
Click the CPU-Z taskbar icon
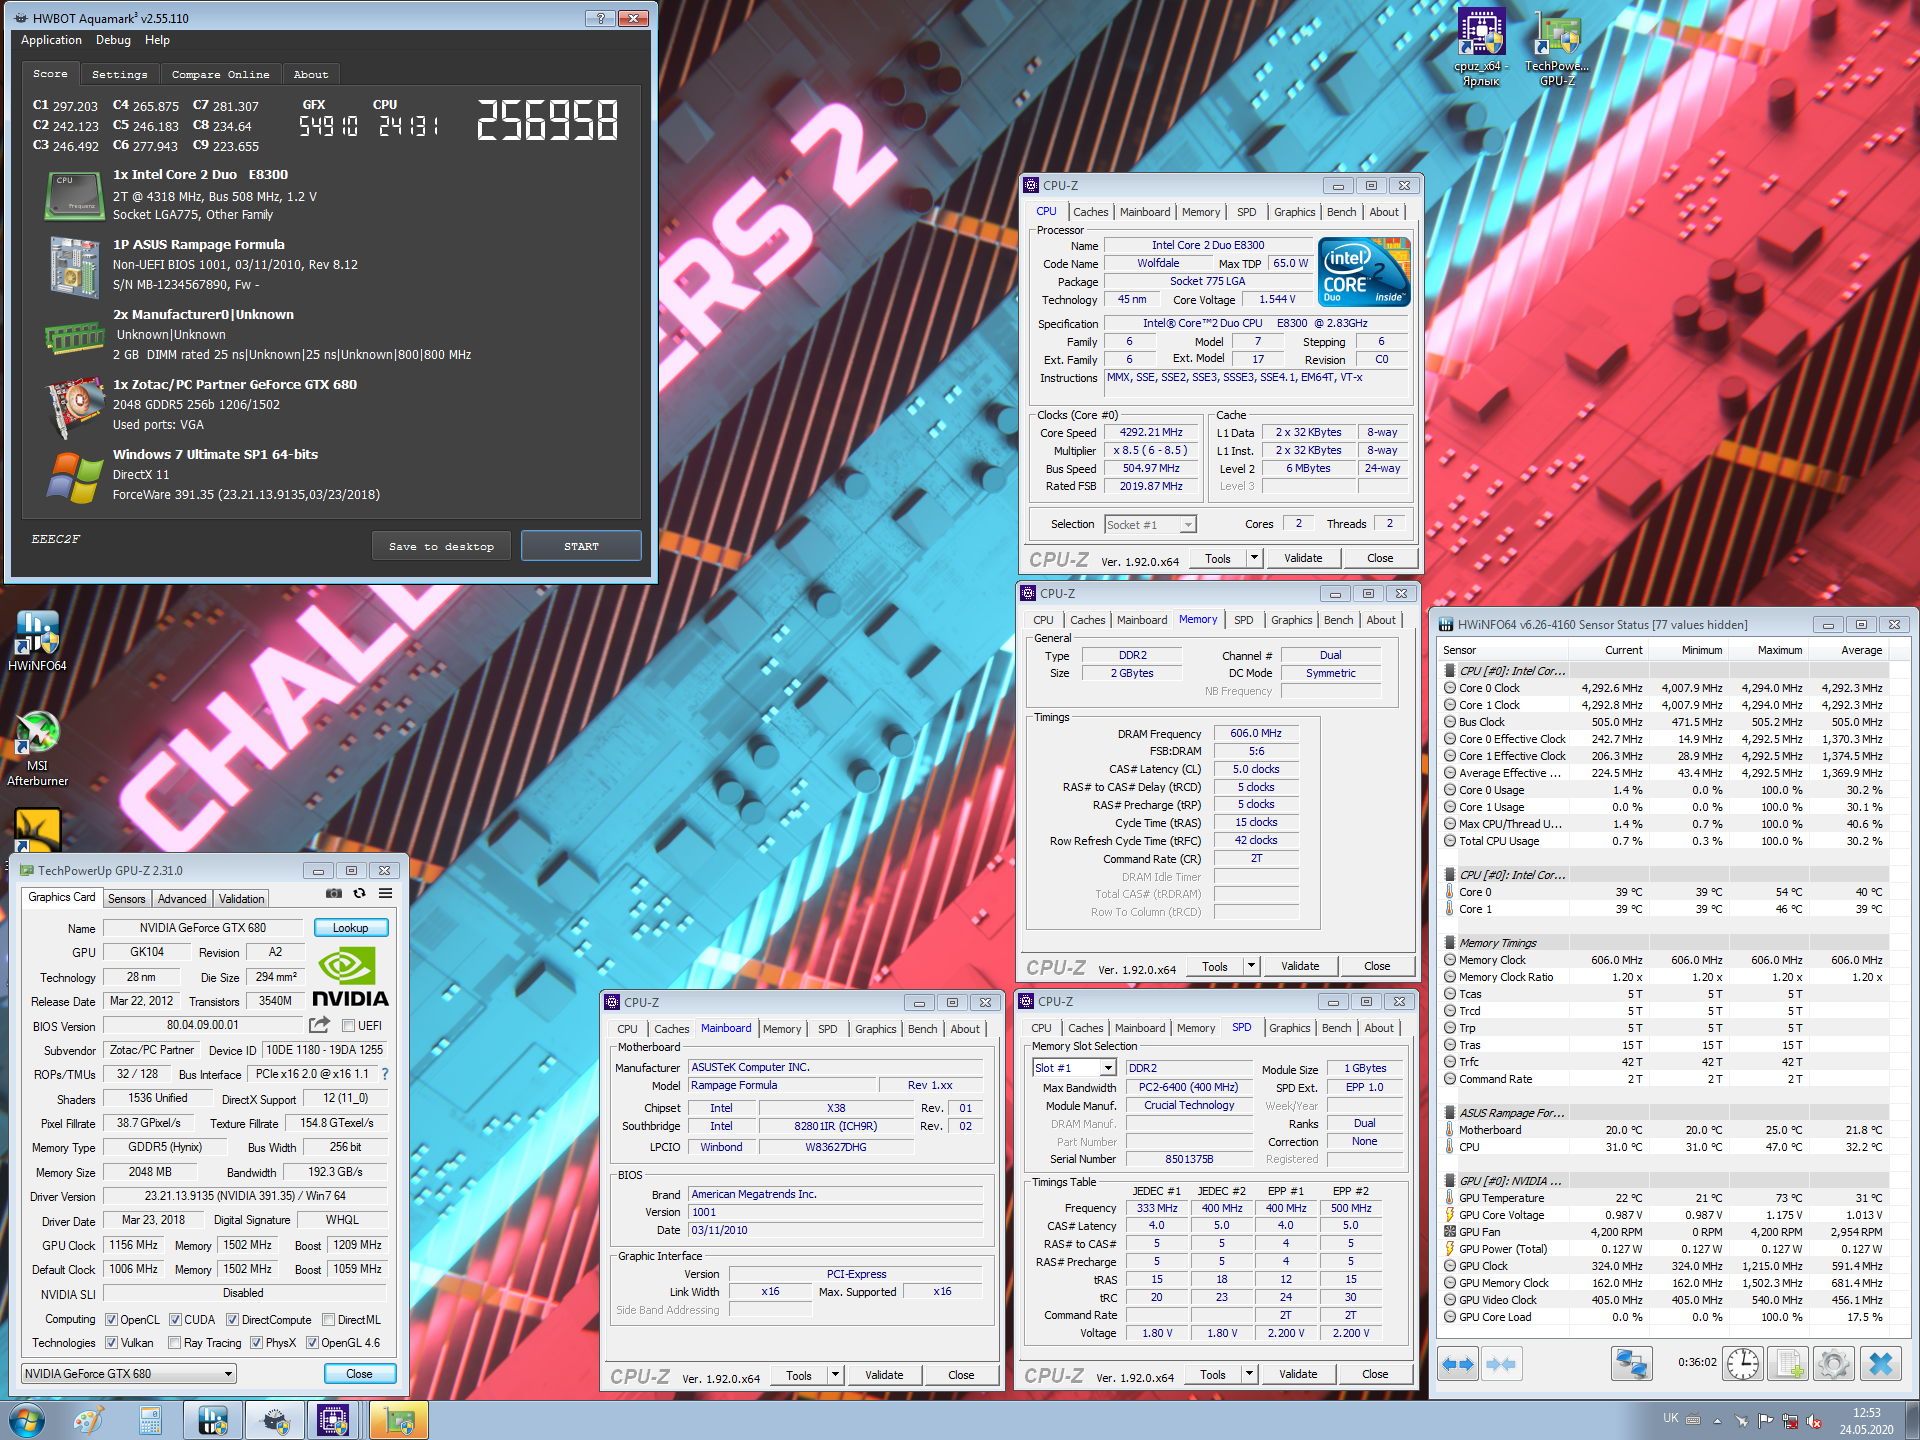pos(333,1420)
